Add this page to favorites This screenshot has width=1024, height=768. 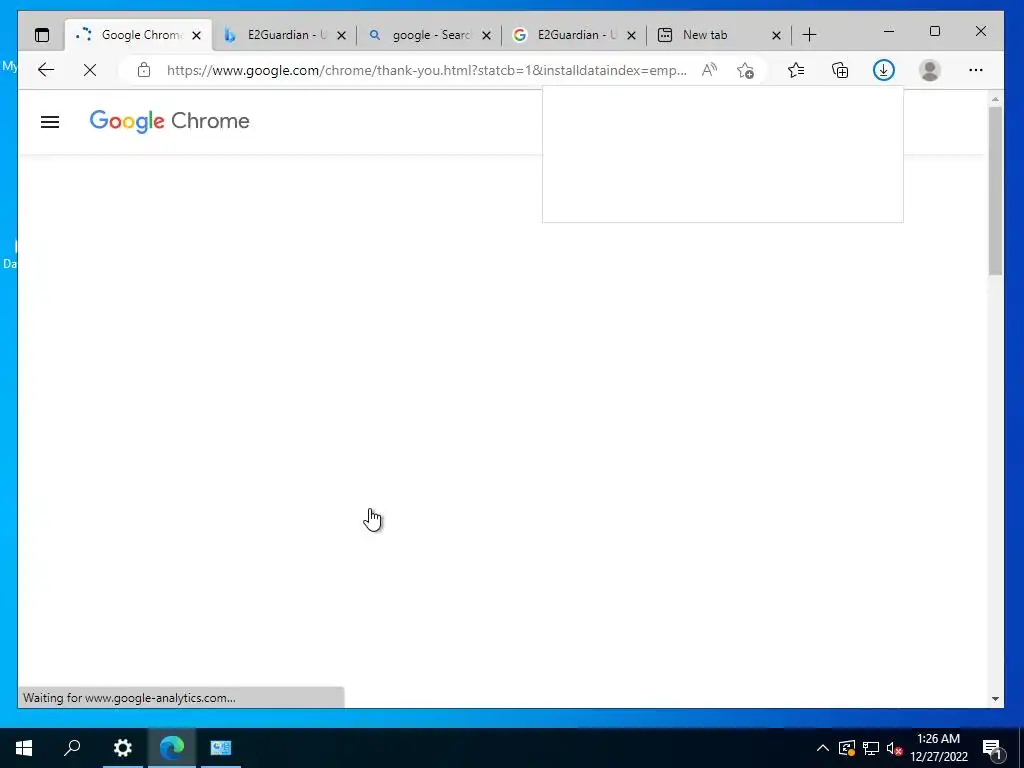745,70
